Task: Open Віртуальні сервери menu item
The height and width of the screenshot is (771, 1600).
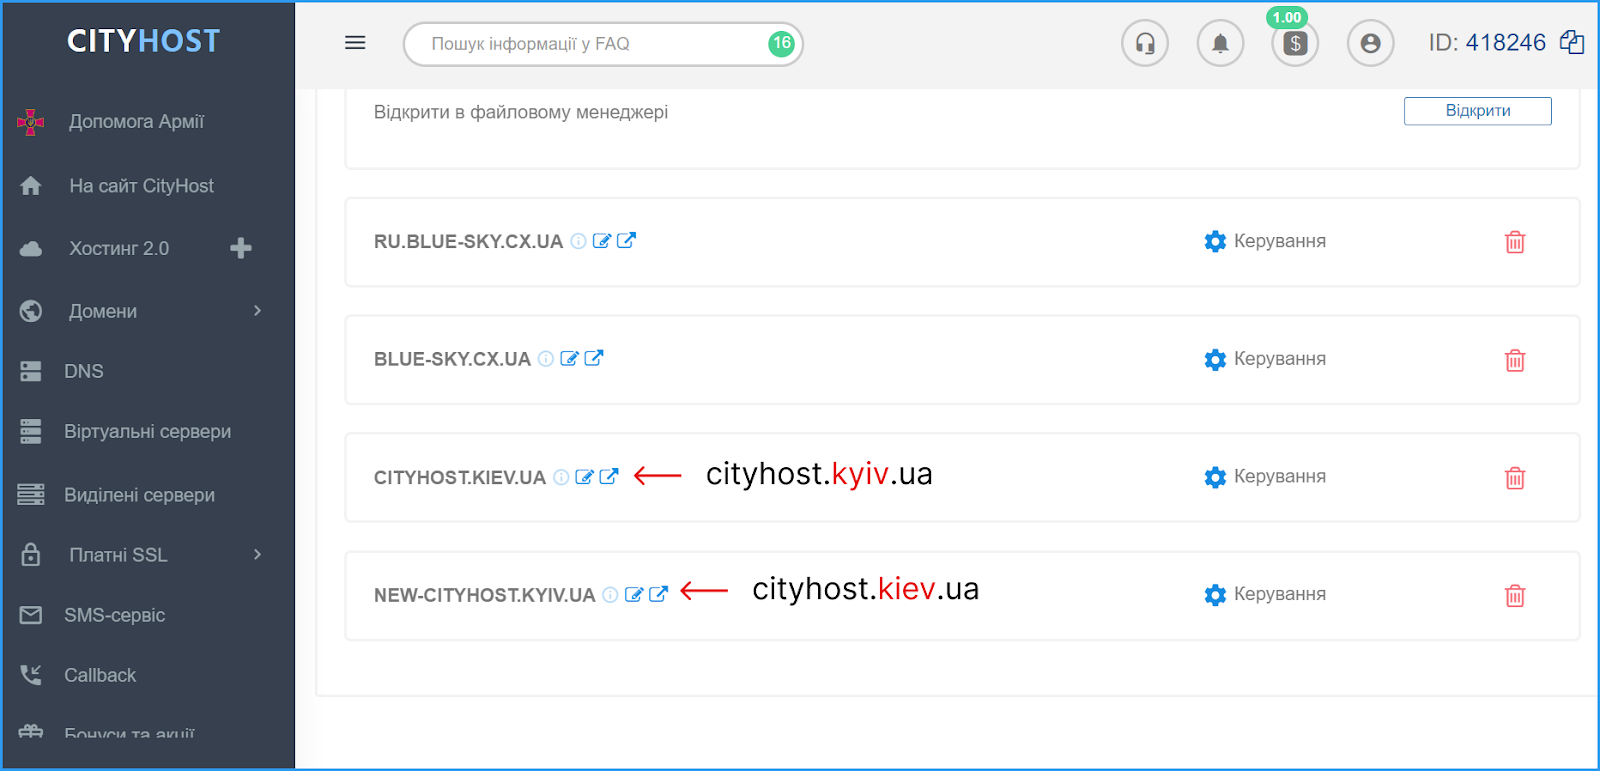Action: (147, 432)
